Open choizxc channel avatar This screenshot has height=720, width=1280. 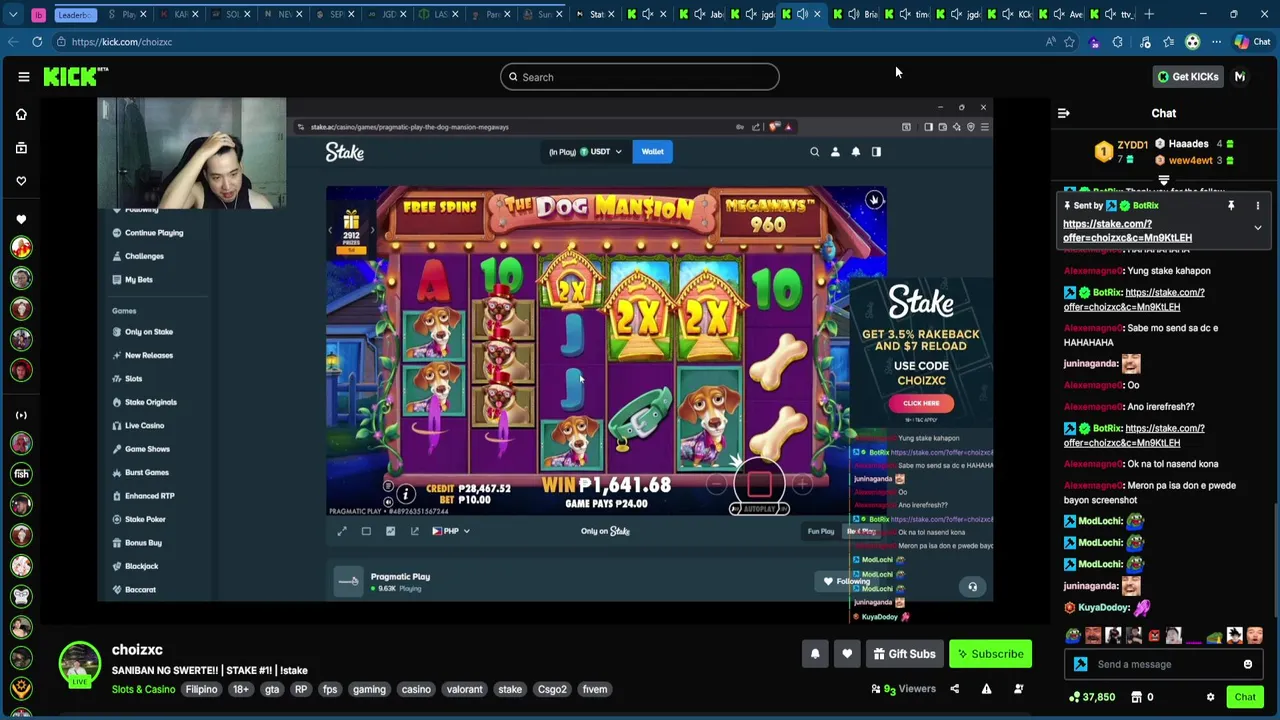pyautogui.click(x=79, y=664)
